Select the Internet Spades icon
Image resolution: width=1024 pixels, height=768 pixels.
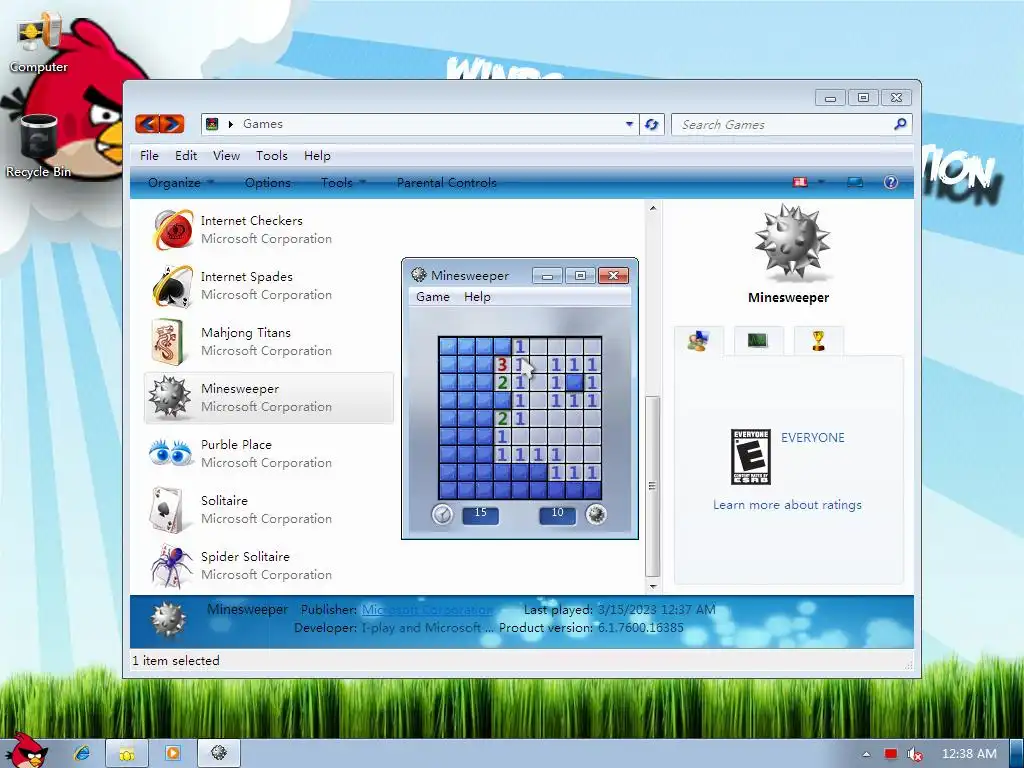click(172, 285)
